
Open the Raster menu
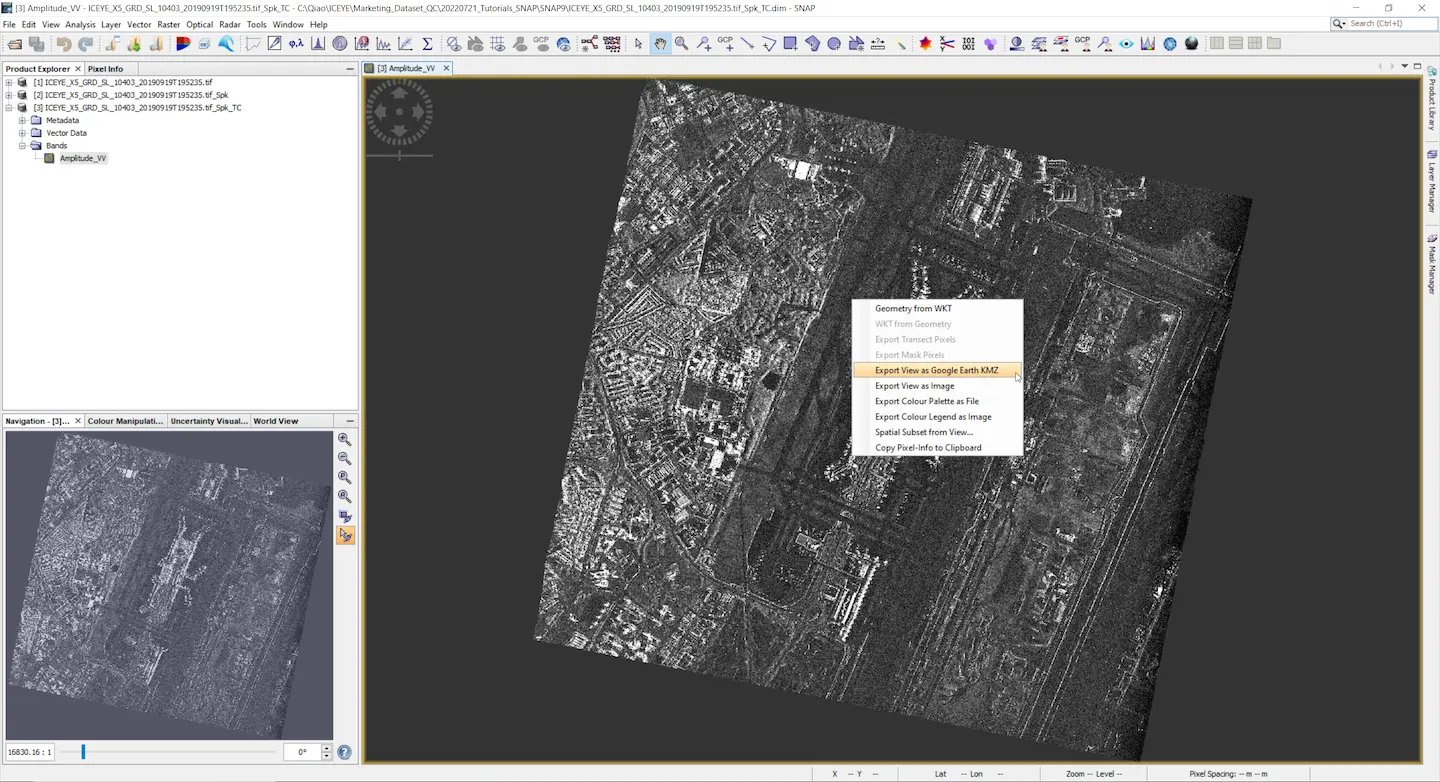pos(168,24)
